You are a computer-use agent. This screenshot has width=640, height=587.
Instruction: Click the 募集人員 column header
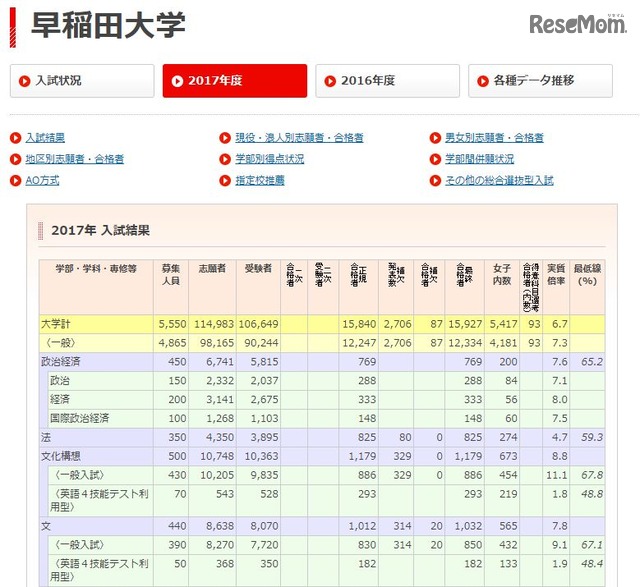click(171, 287)
